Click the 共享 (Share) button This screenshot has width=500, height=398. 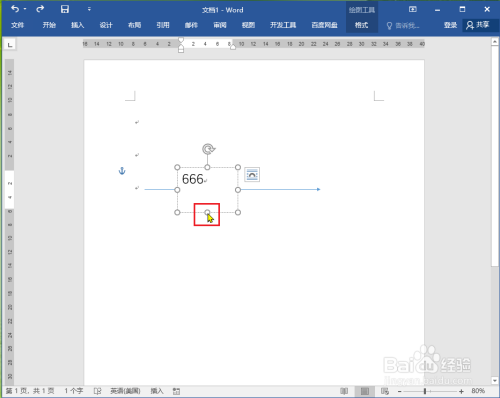[478, 25]
